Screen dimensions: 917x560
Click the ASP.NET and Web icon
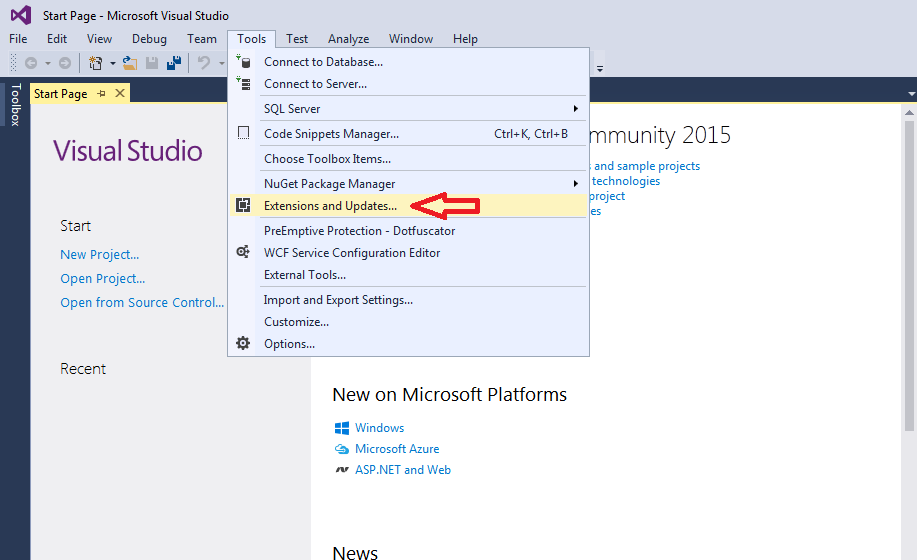(x=342, y=470)
